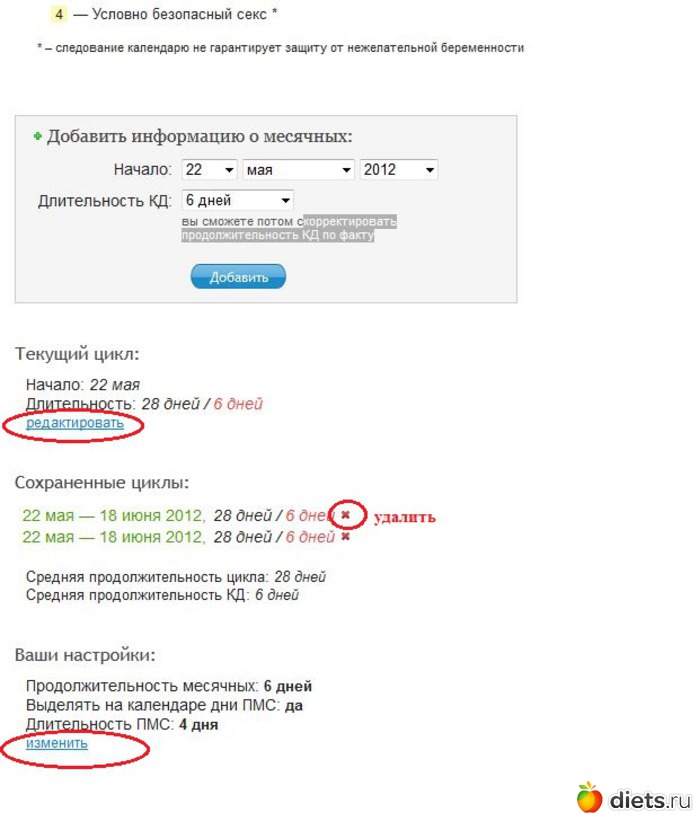Click the diets.ru apple logo

tap(590, 798)
